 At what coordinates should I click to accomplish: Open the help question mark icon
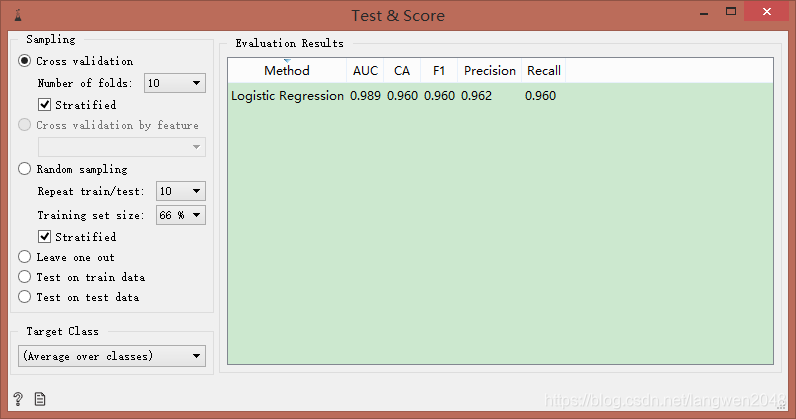pos(18,399)
